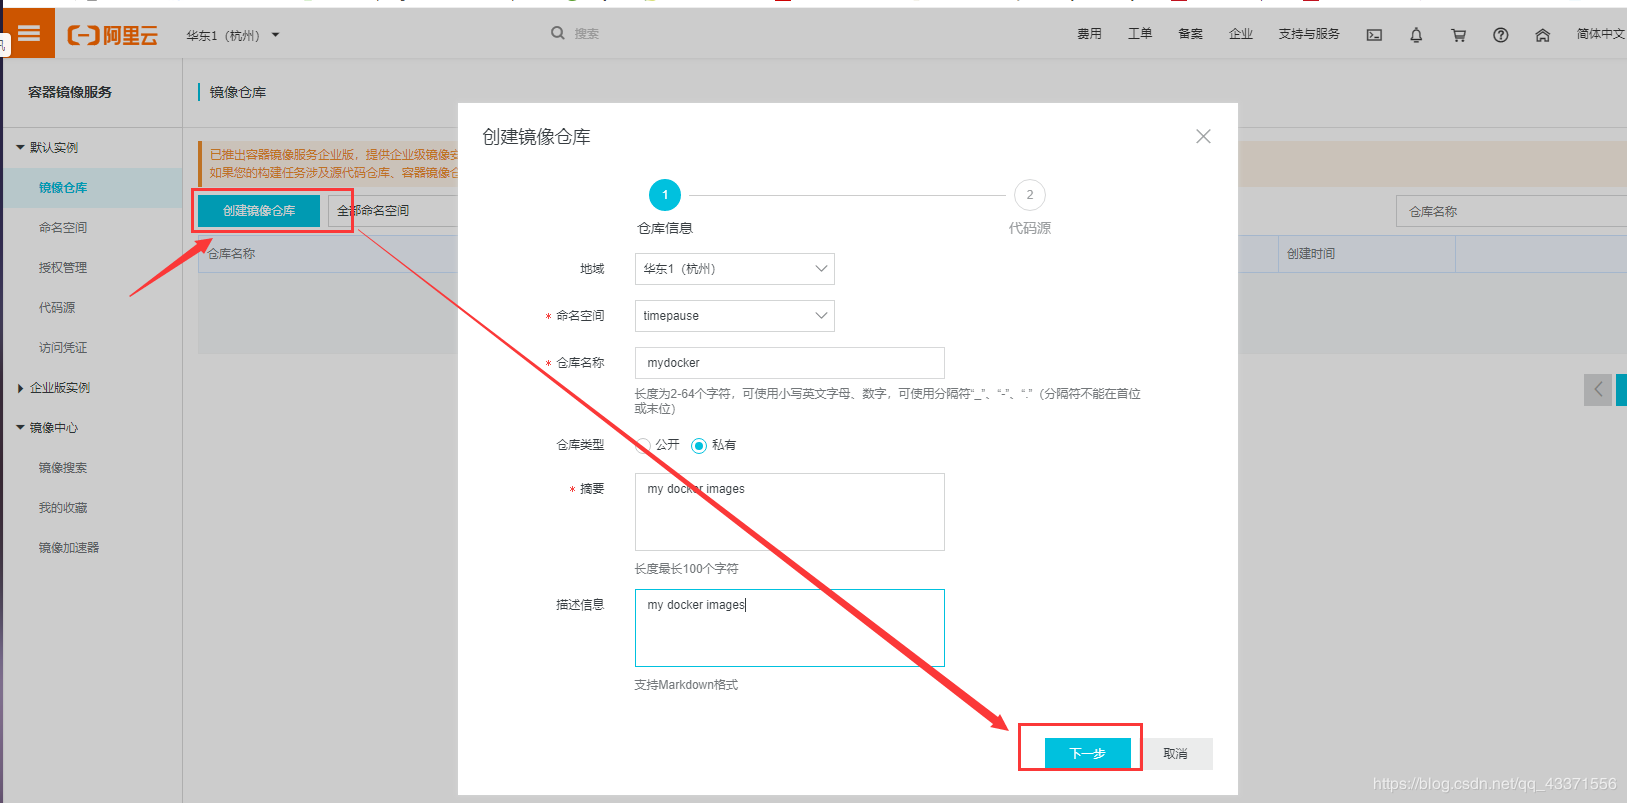
Task: Open the 命名空间 timepause dropdown
Action: 734,316
